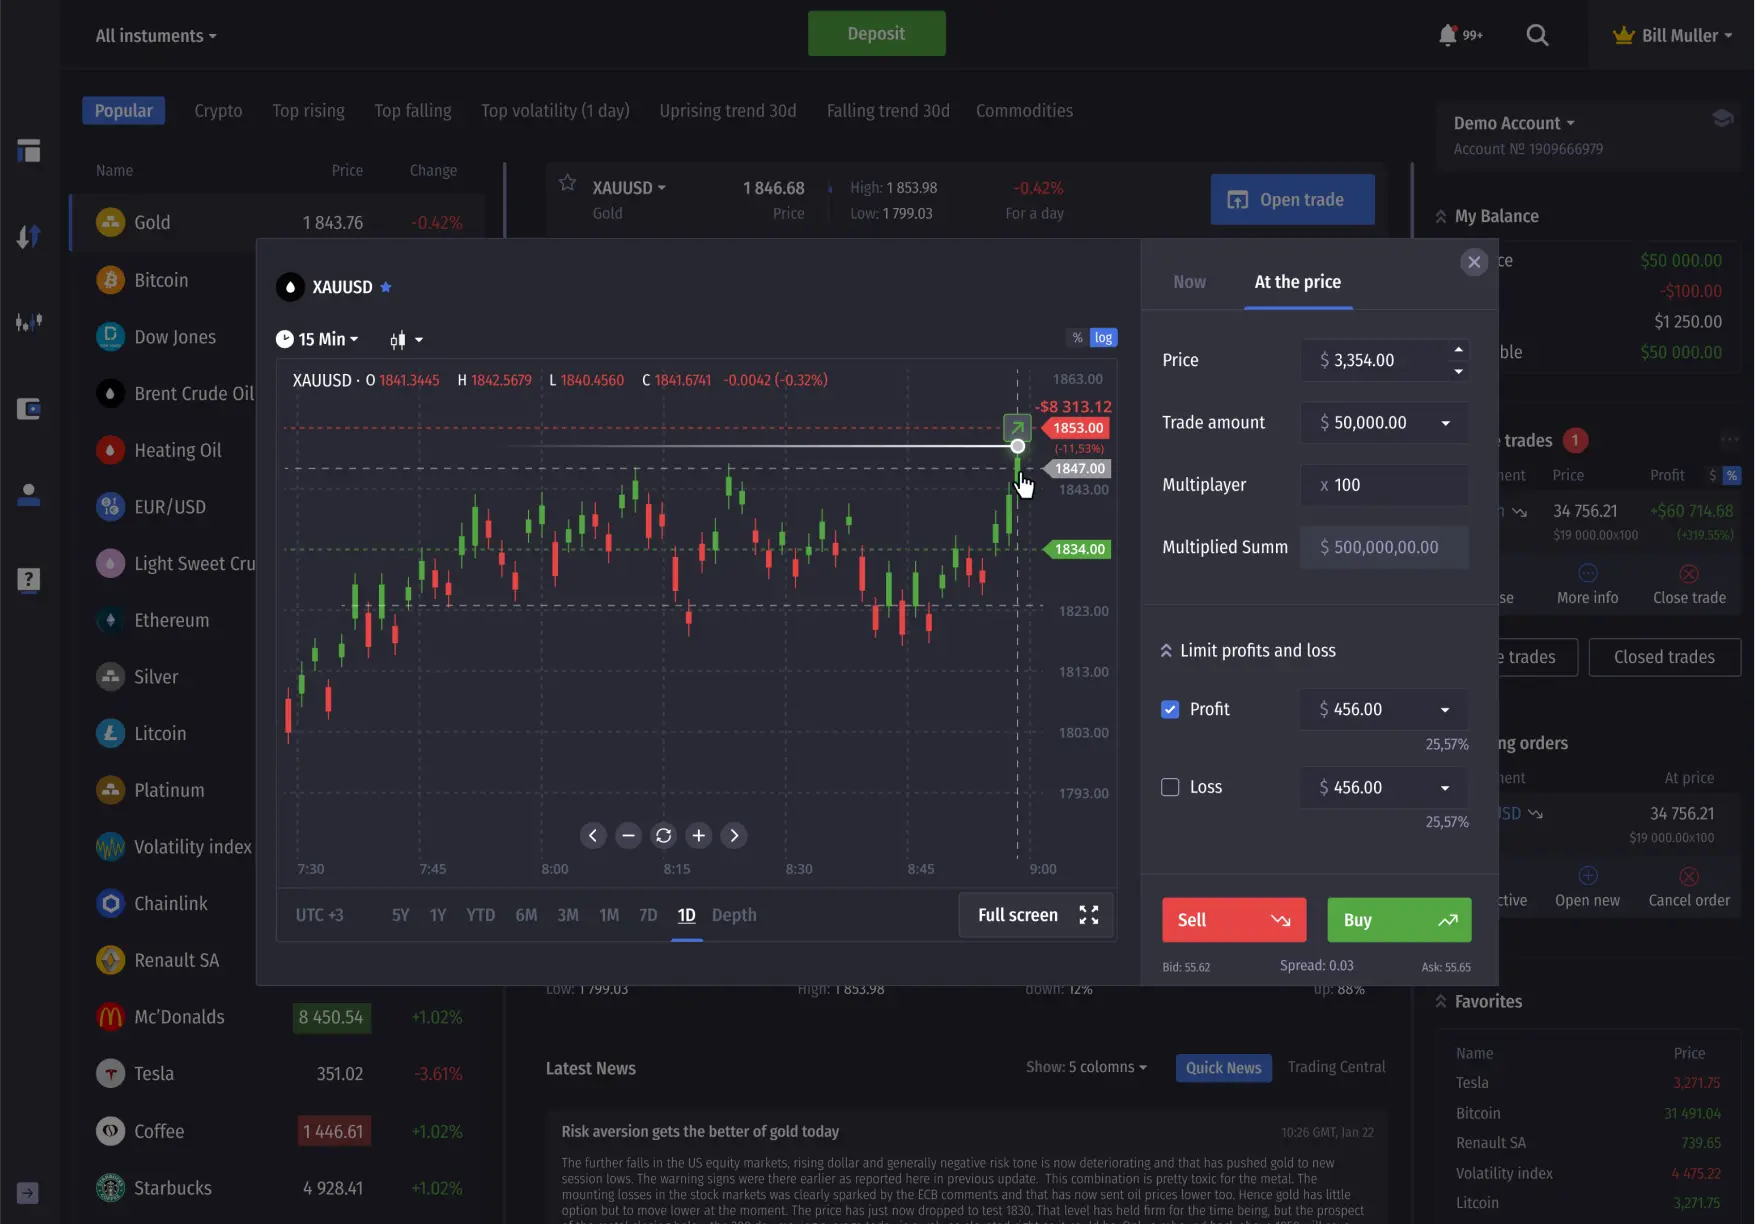
Task: Switch to the Crypto tab
Action: click(217, 110)
